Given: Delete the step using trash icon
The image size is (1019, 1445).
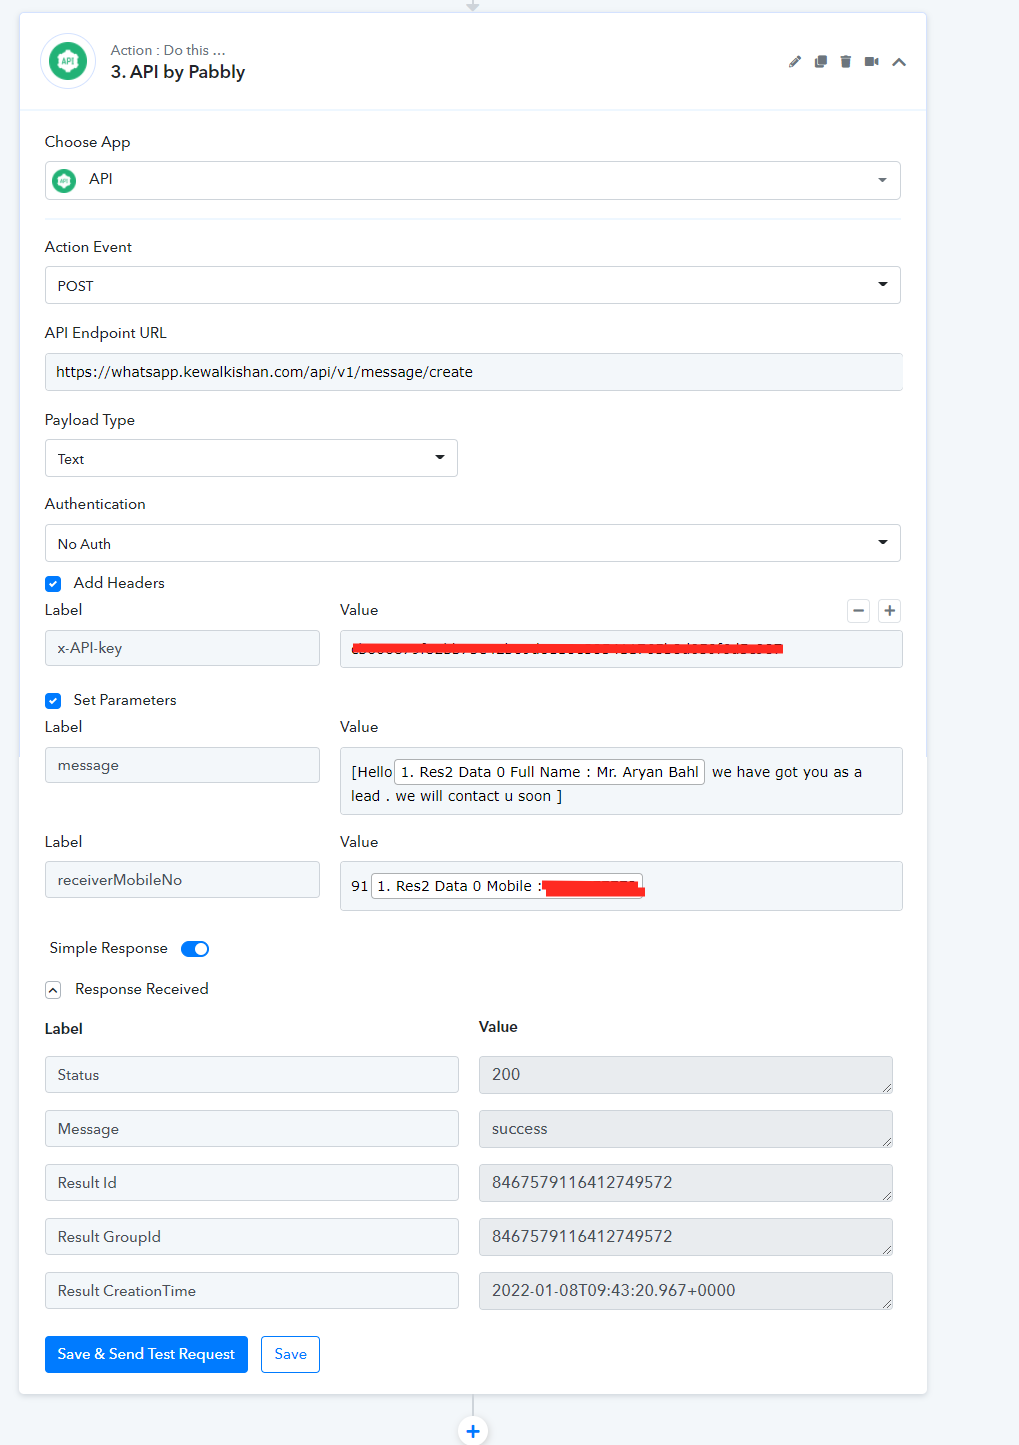Looking at the screenshot, I should click(x=846, y=62).
